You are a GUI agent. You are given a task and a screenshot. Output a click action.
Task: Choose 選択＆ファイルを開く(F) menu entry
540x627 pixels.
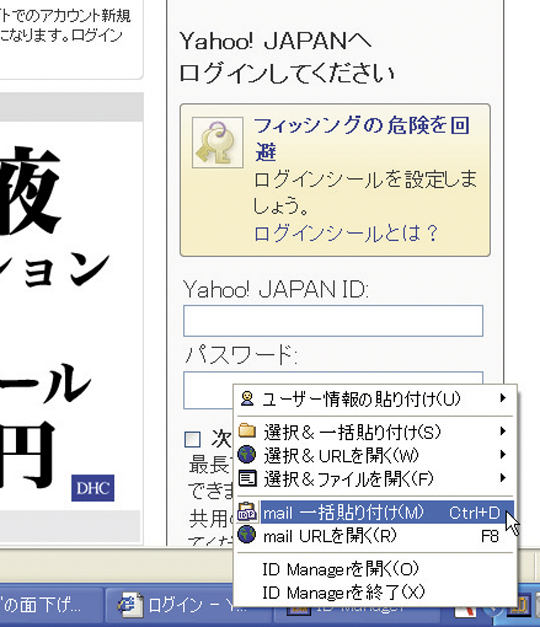(375, 478)
